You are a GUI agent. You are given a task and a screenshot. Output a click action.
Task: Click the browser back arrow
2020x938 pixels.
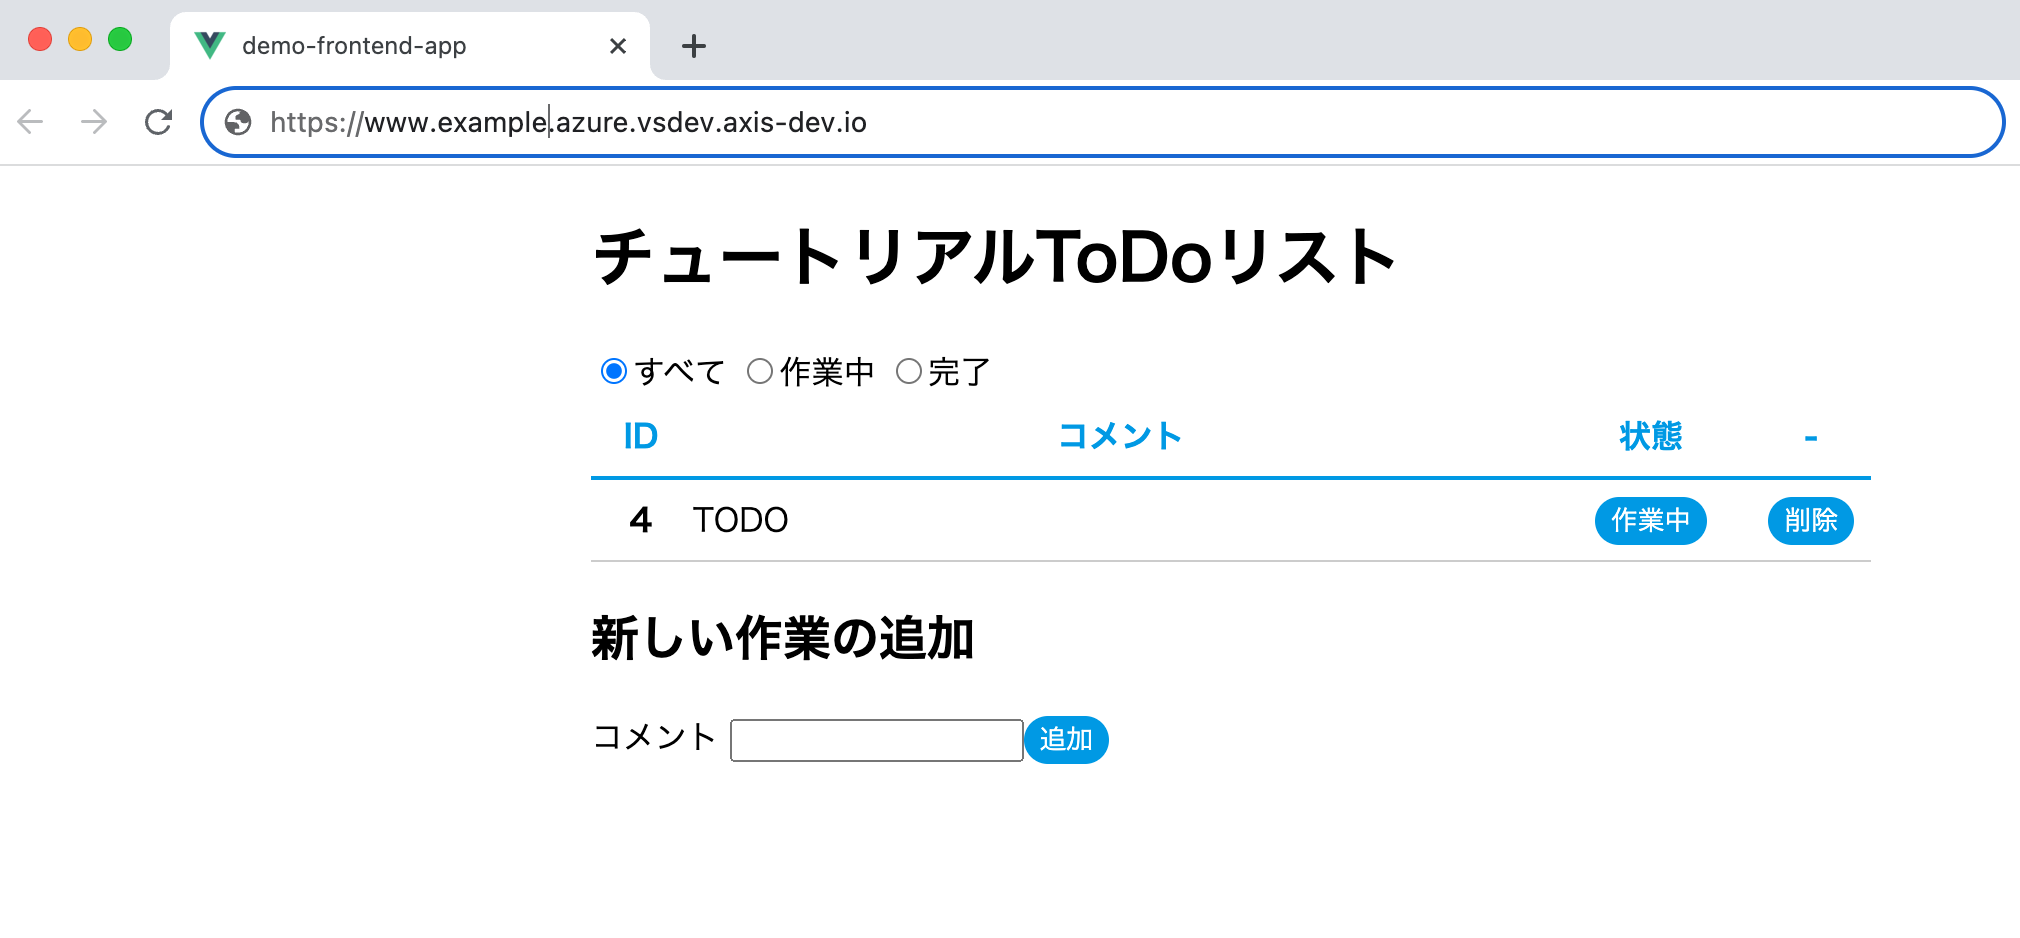click(x=31, y=122)
